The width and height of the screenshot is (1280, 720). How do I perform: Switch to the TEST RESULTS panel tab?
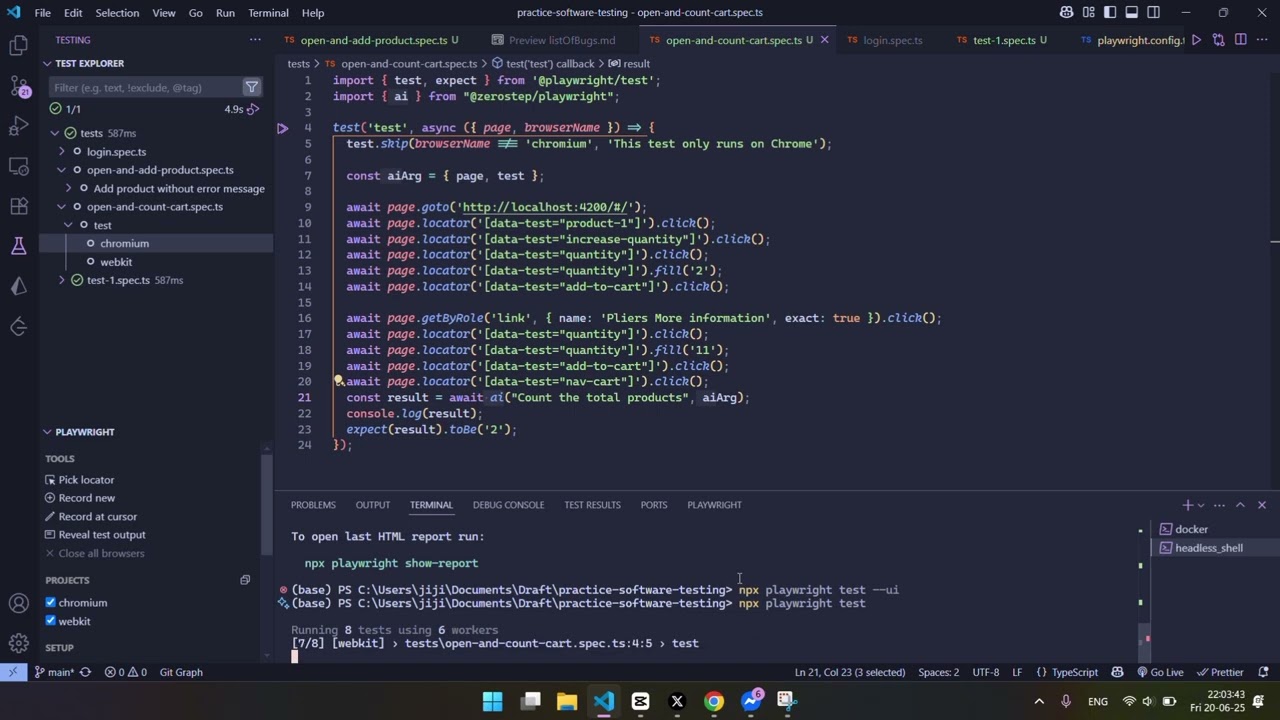click(592, 505)
